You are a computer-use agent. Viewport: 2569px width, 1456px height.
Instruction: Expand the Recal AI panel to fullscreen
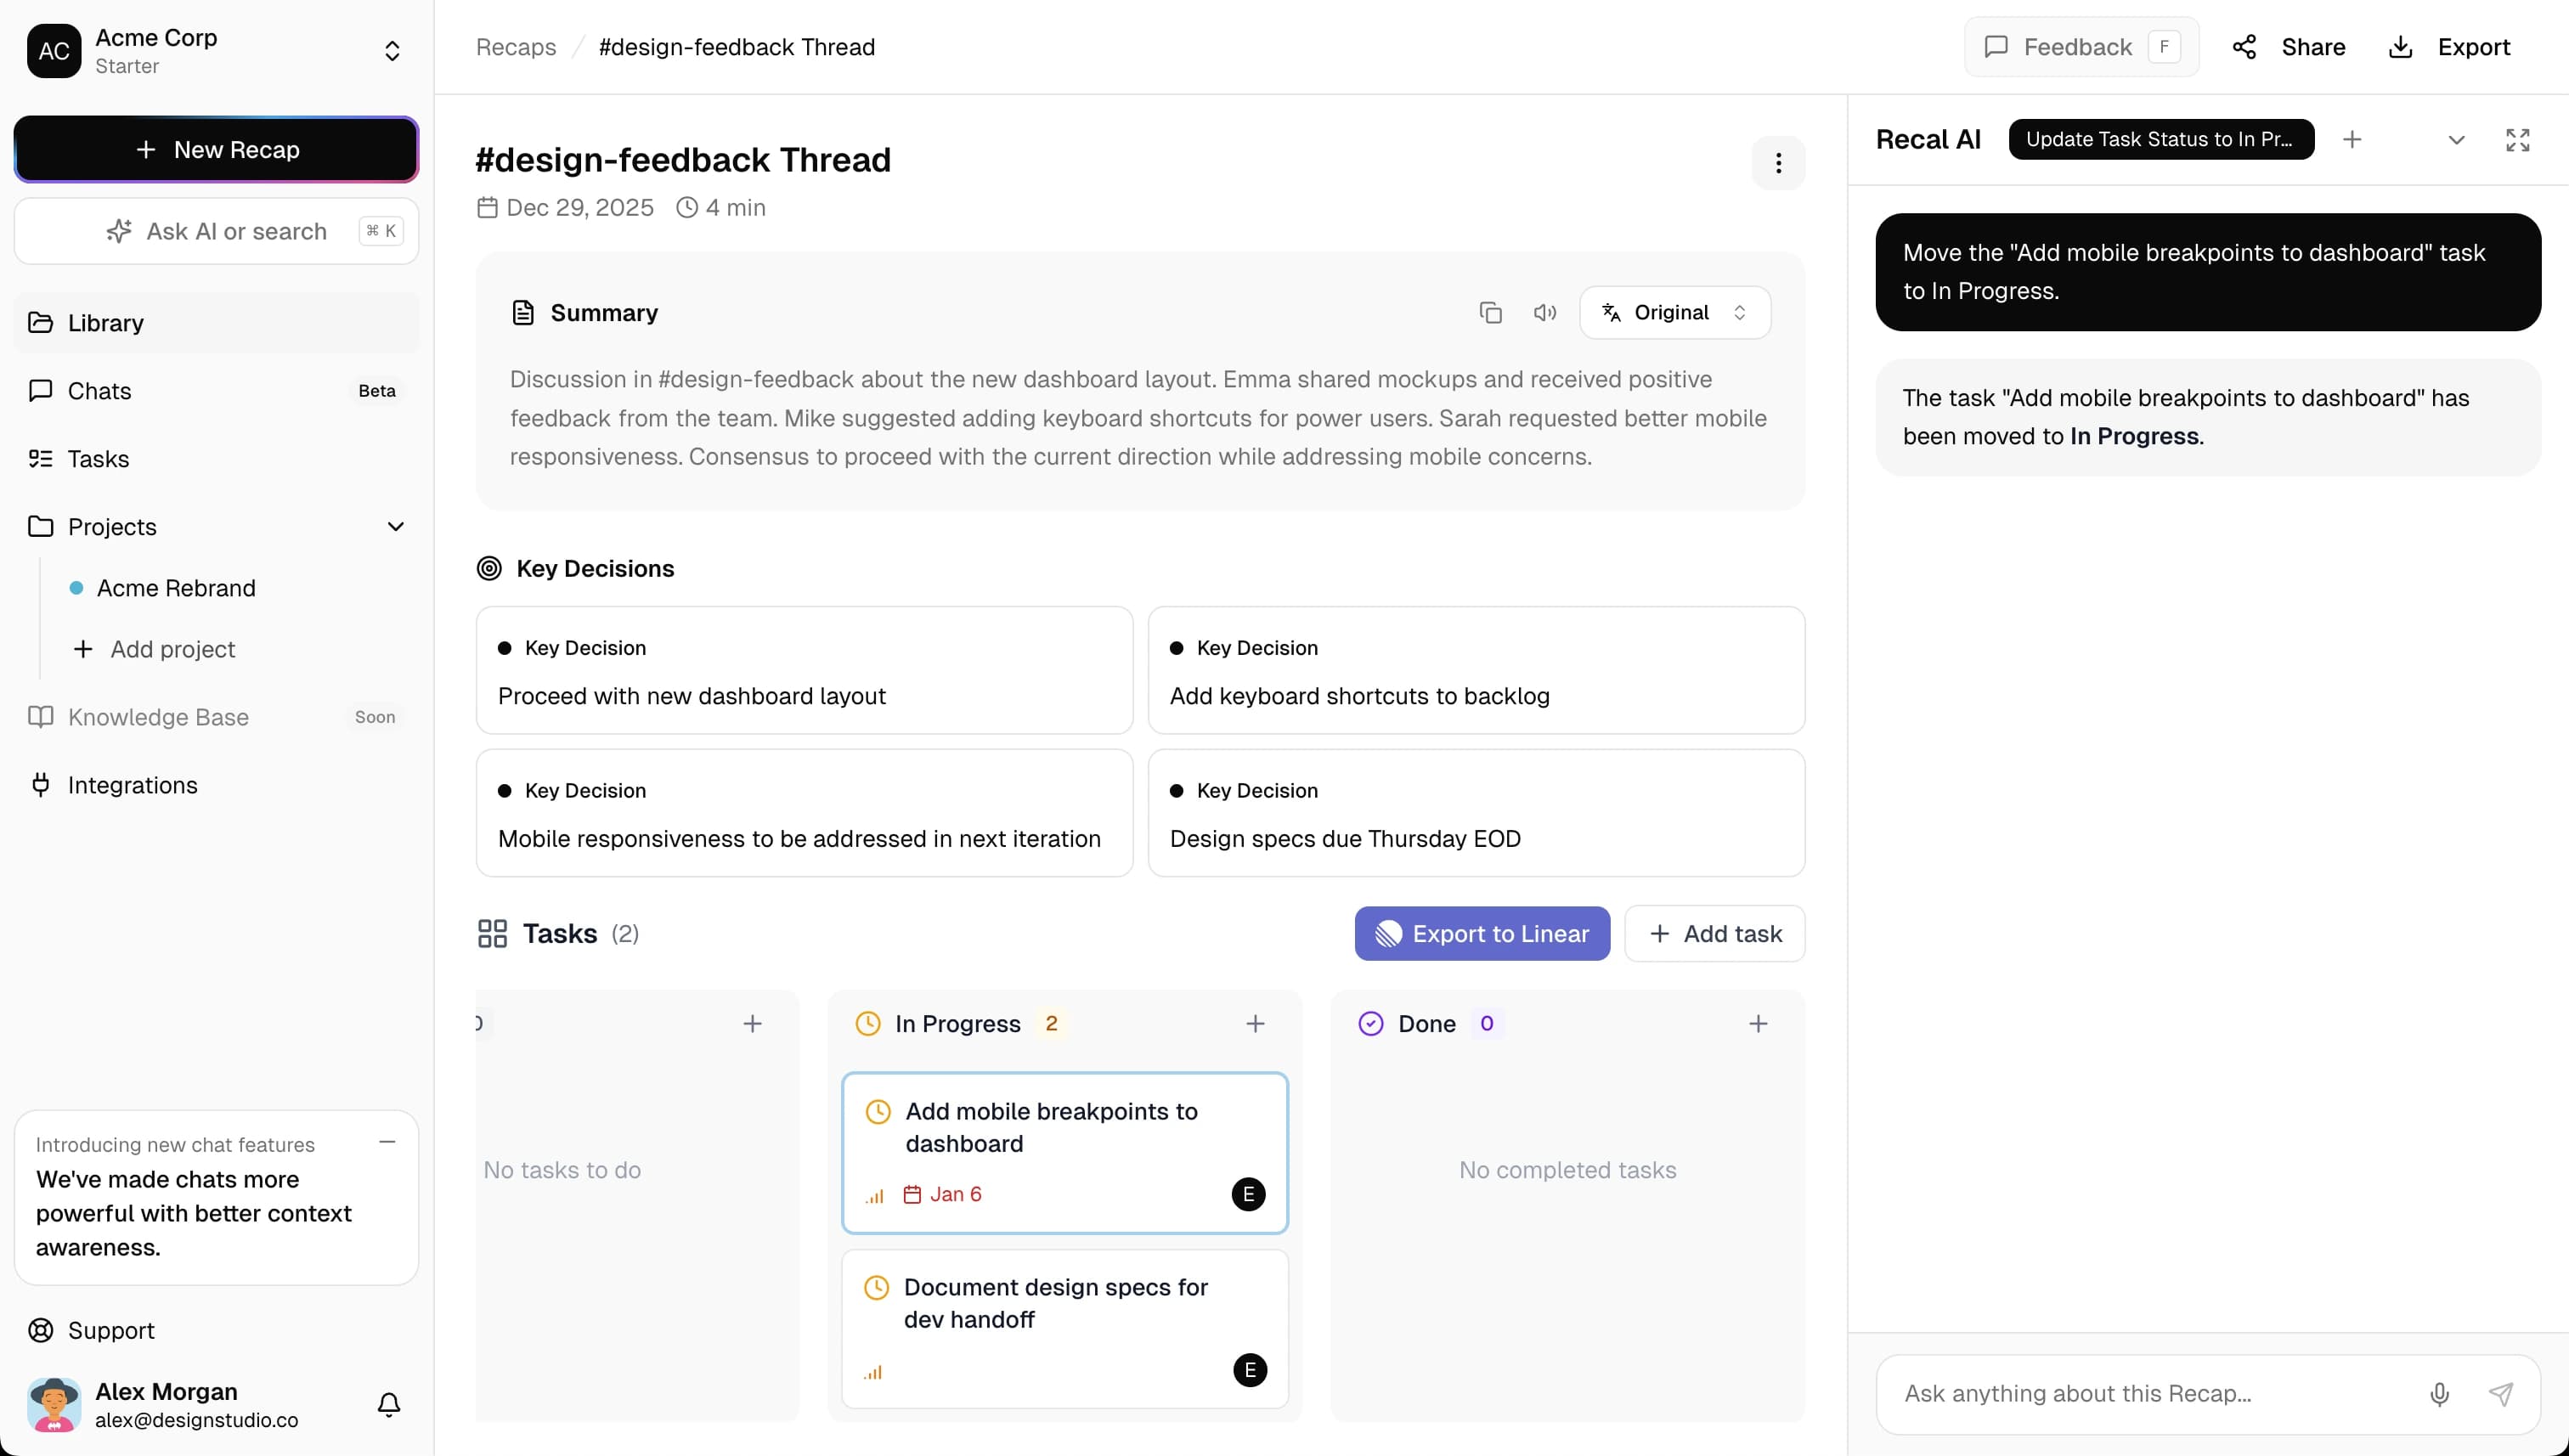tap(2518, 139)
